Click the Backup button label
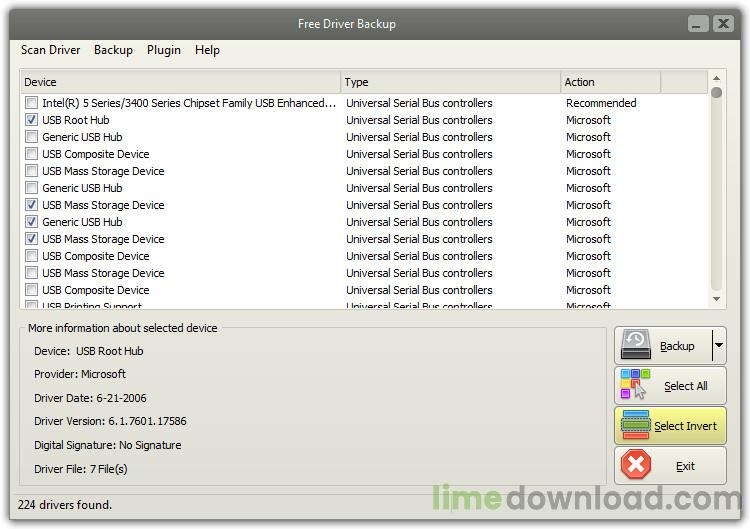The image size is (750, 529). click(x=677, y=346)
